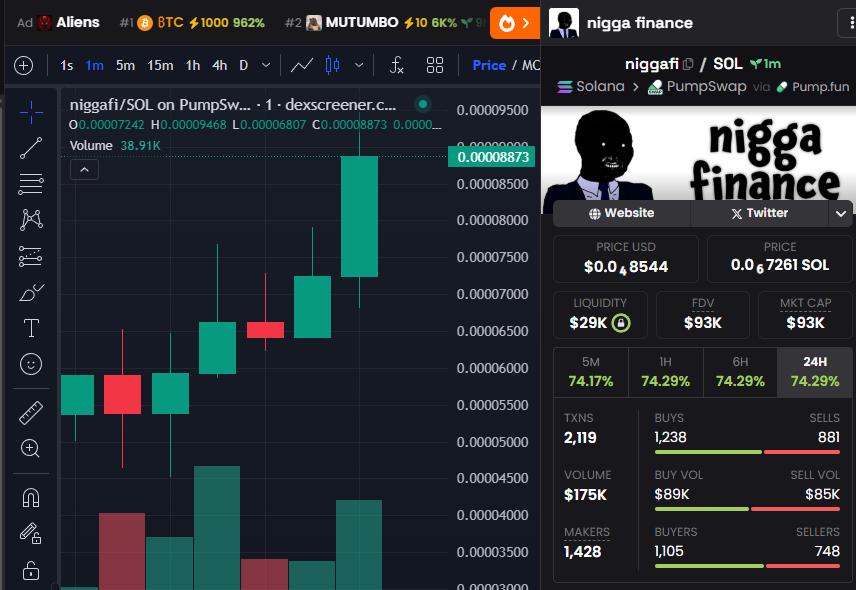This screenshot has height=590, width=856.
Task: Toggle lock all drawing tools
Action: tap(31, 570)
